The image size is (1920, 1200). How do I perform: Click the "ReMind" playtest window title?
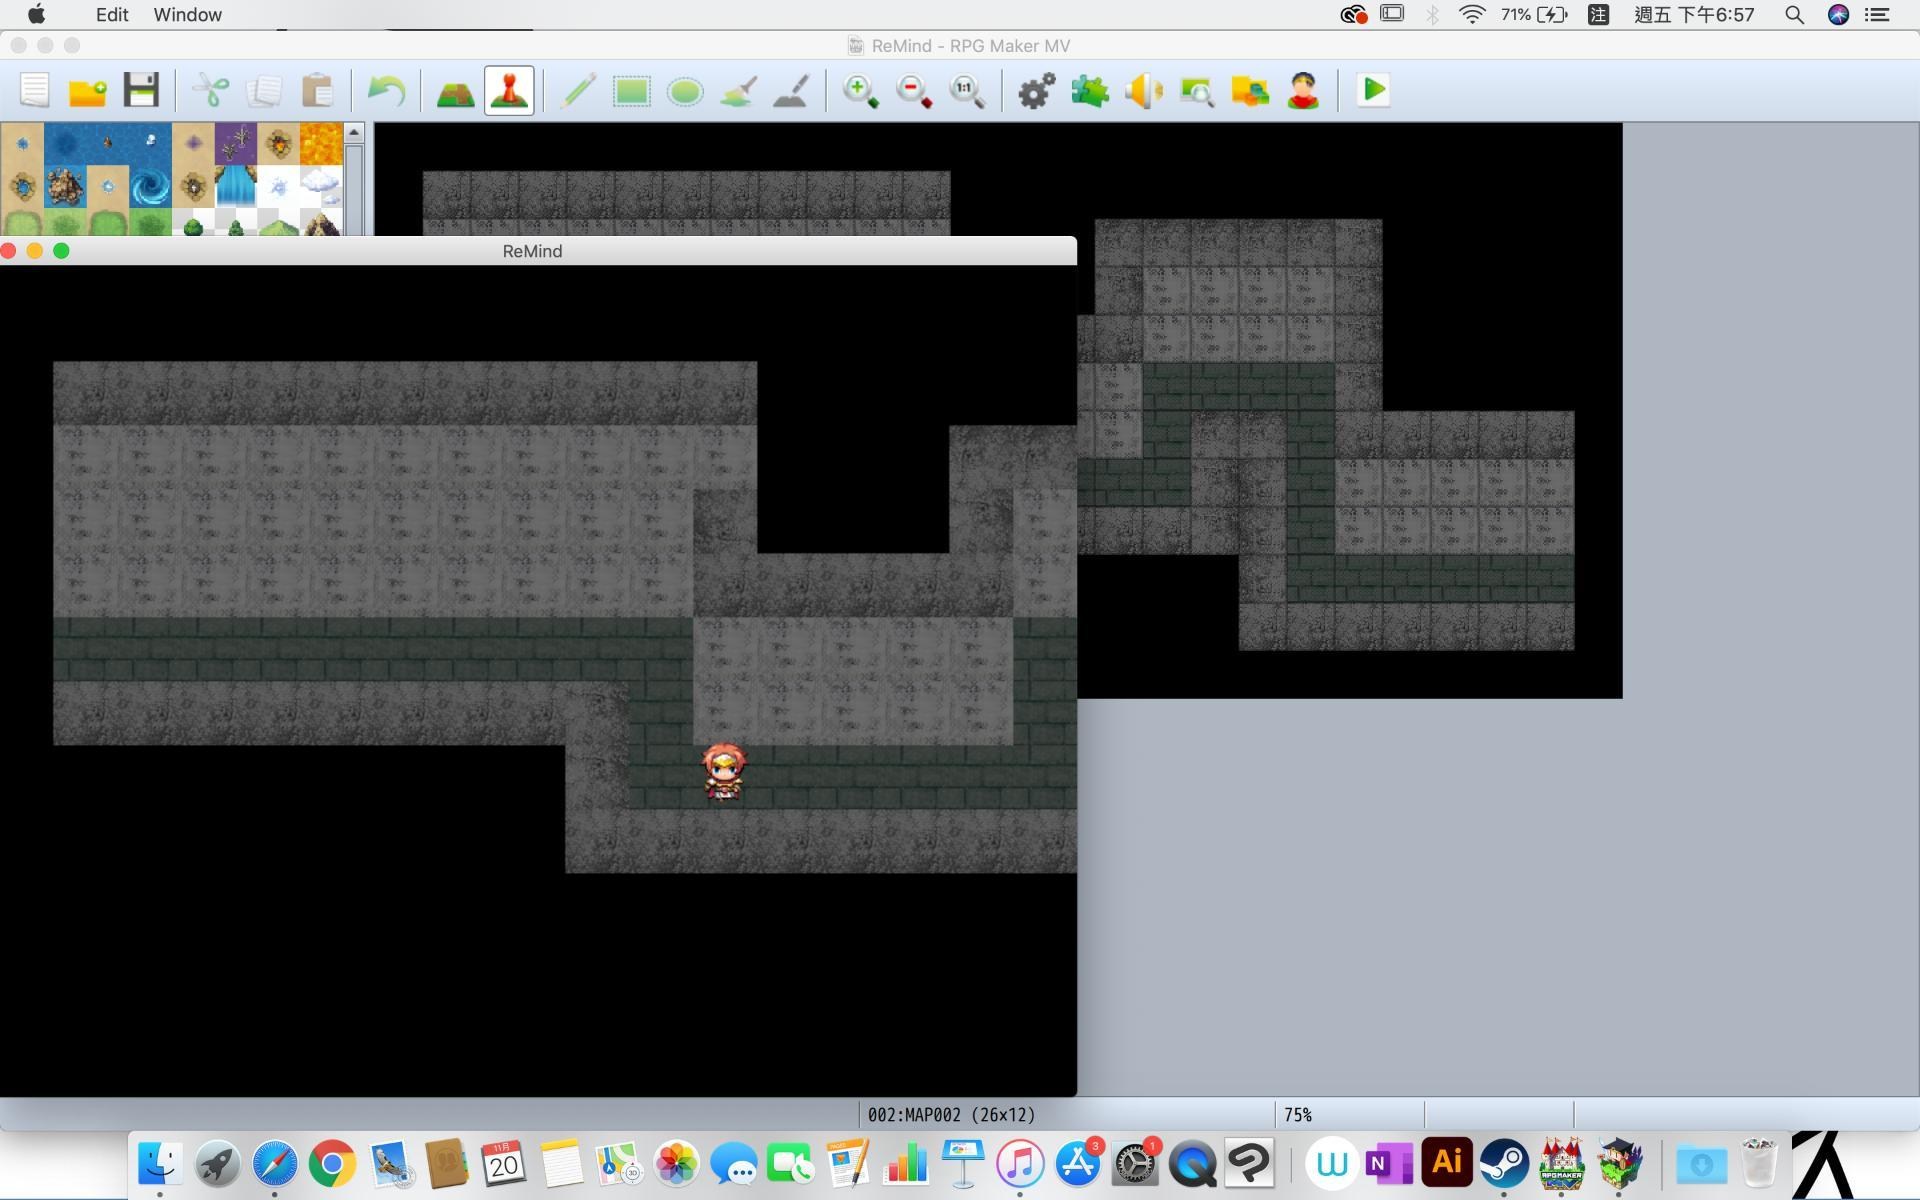[x=532, y=251]
